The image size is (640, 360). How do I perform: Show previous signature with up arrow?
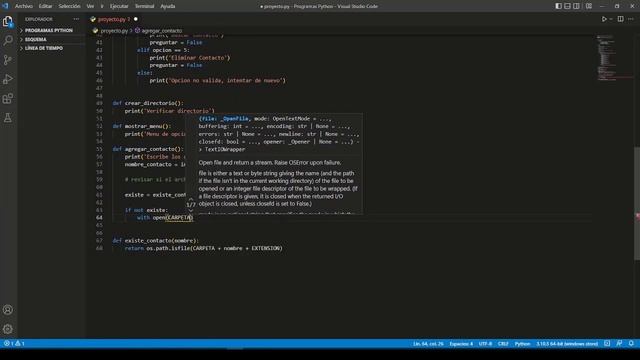[191, 199]
